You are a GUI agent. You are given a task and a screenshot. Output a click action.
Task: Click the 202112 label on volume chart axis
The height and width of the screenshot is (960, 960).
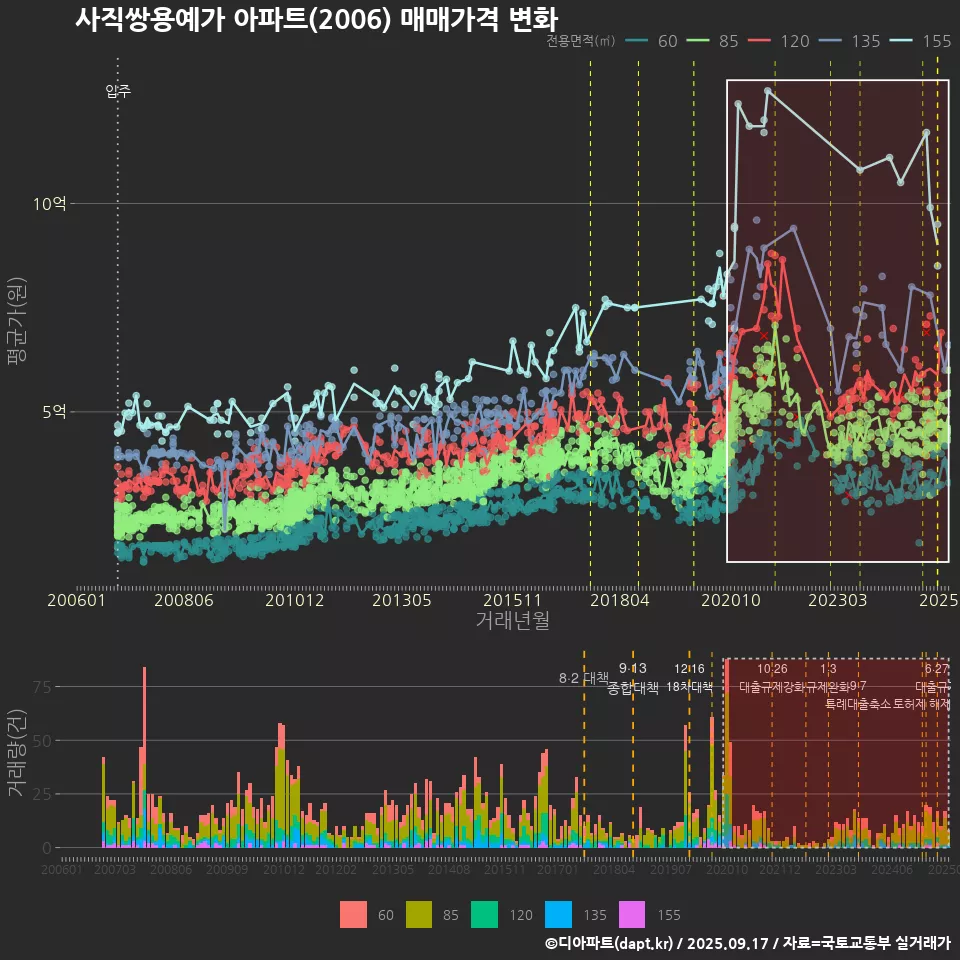click(x=780, y=869)
